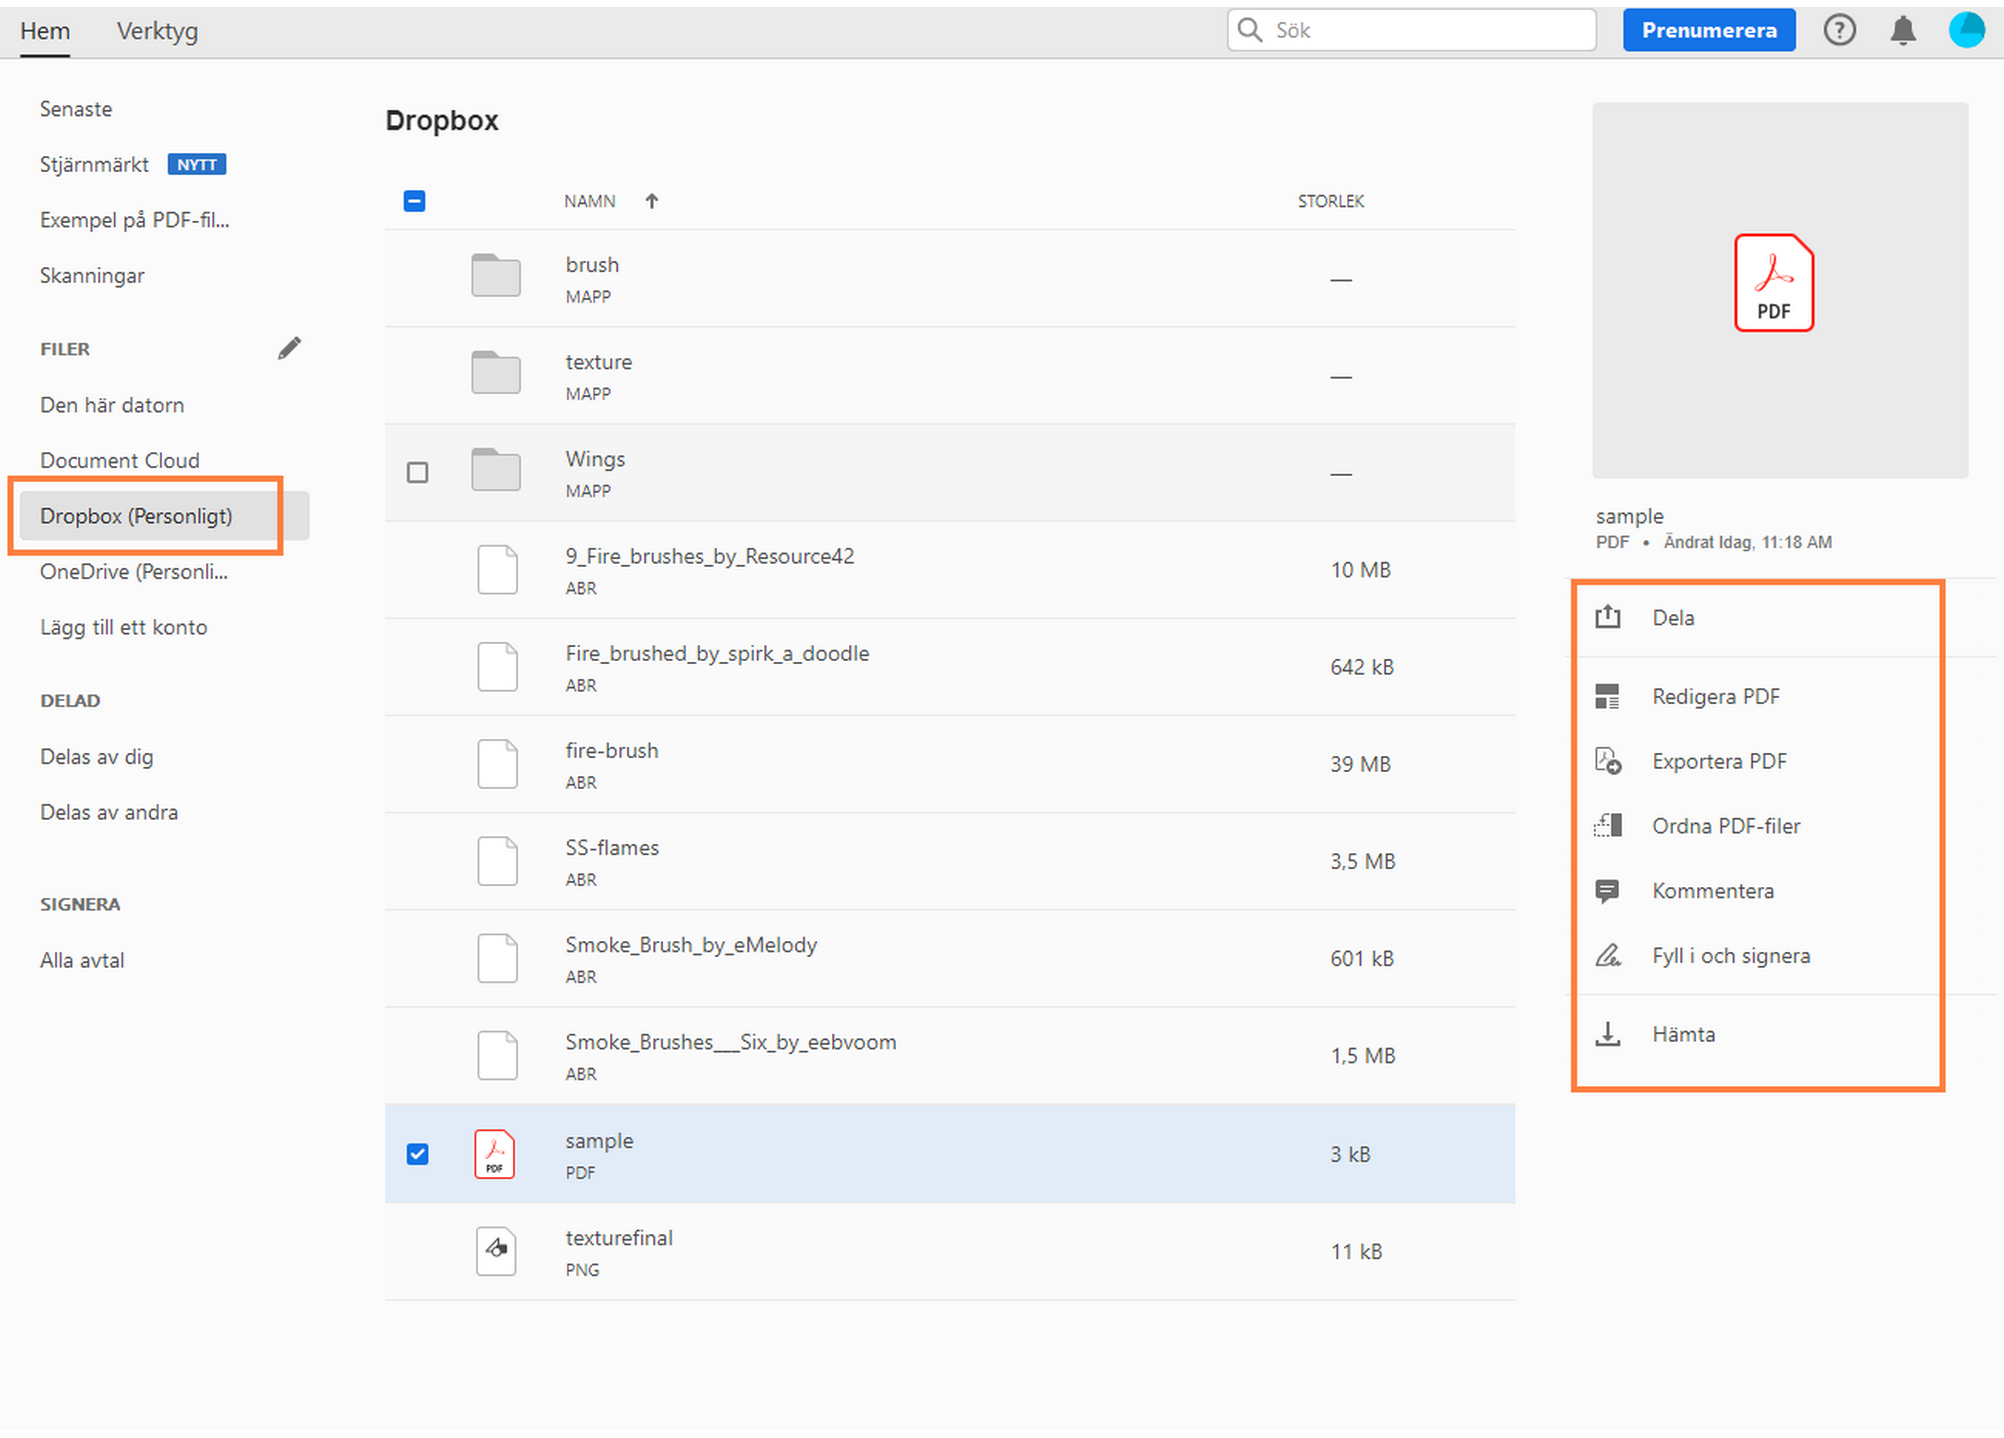This screenshot has width=2004, height=1438.
Task: Click the Prenumerera button
Action: coord(1709,30)
